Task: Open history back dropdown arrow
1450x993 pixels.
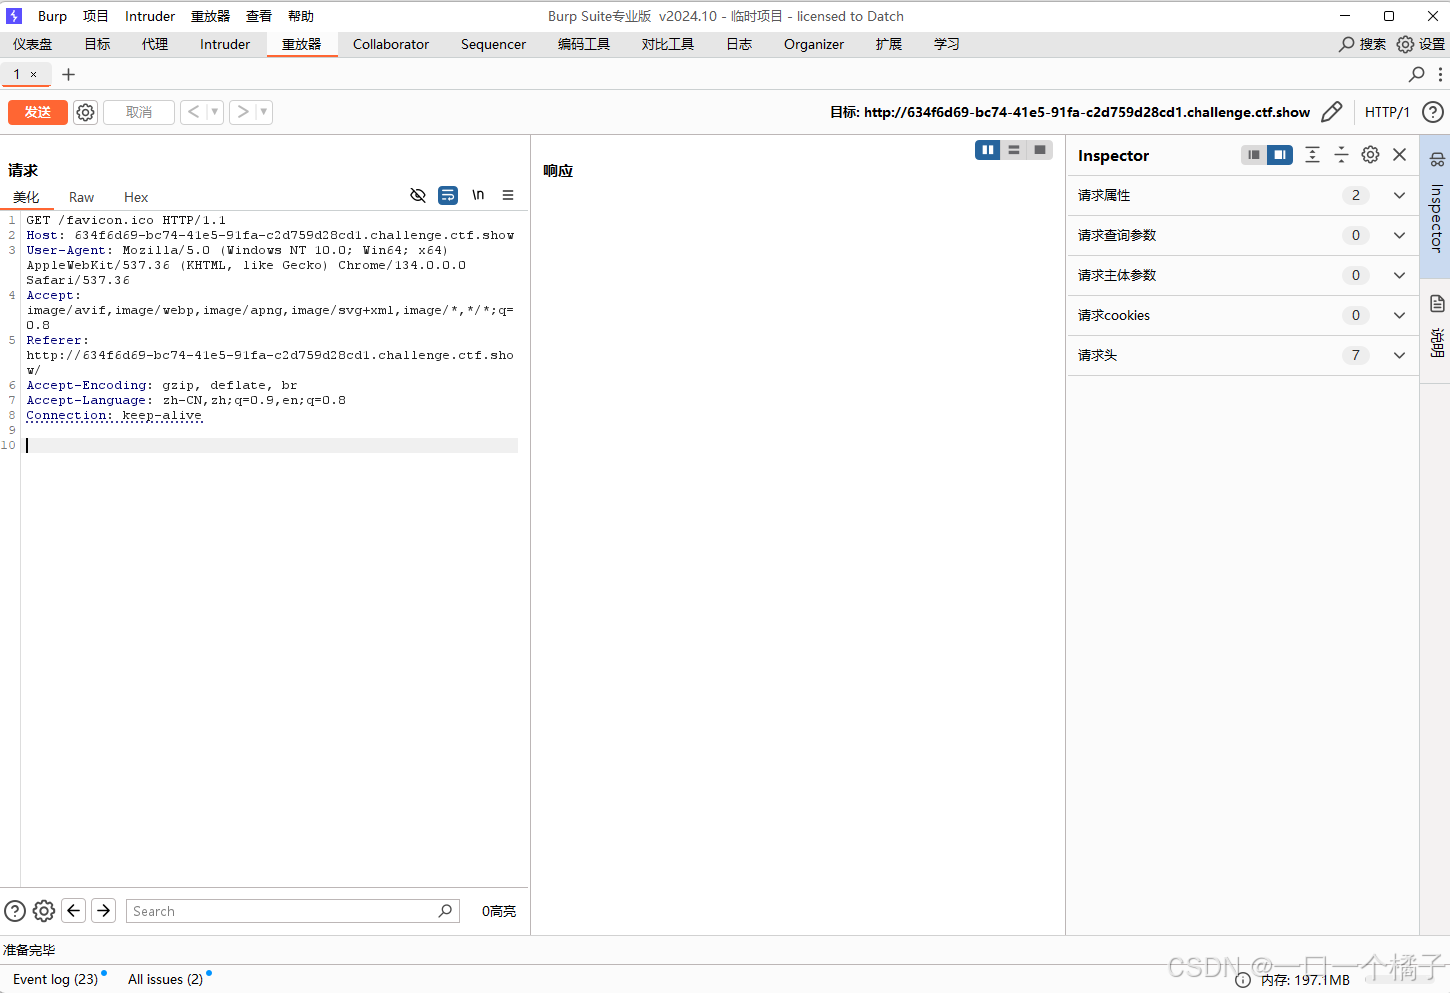Action: [215, 112]
